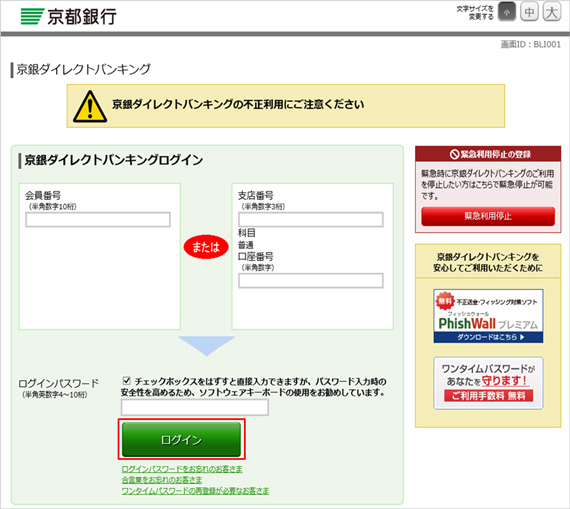The width and height of the screenshot is (570, 509).
Task: Click the yellow warning triangle icon
Action: 90,106
